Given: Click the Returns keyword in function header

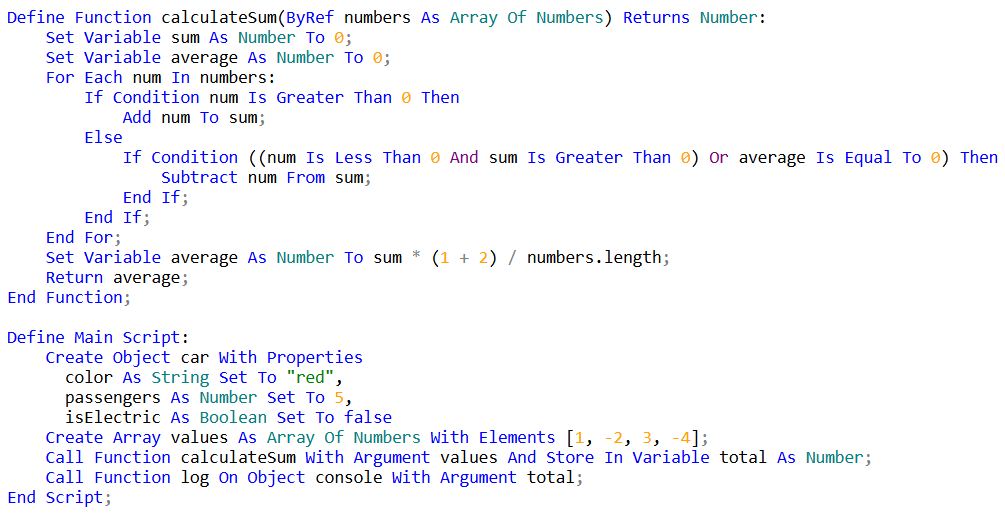Looking at the screenshot, I should [x=656, y=17].
